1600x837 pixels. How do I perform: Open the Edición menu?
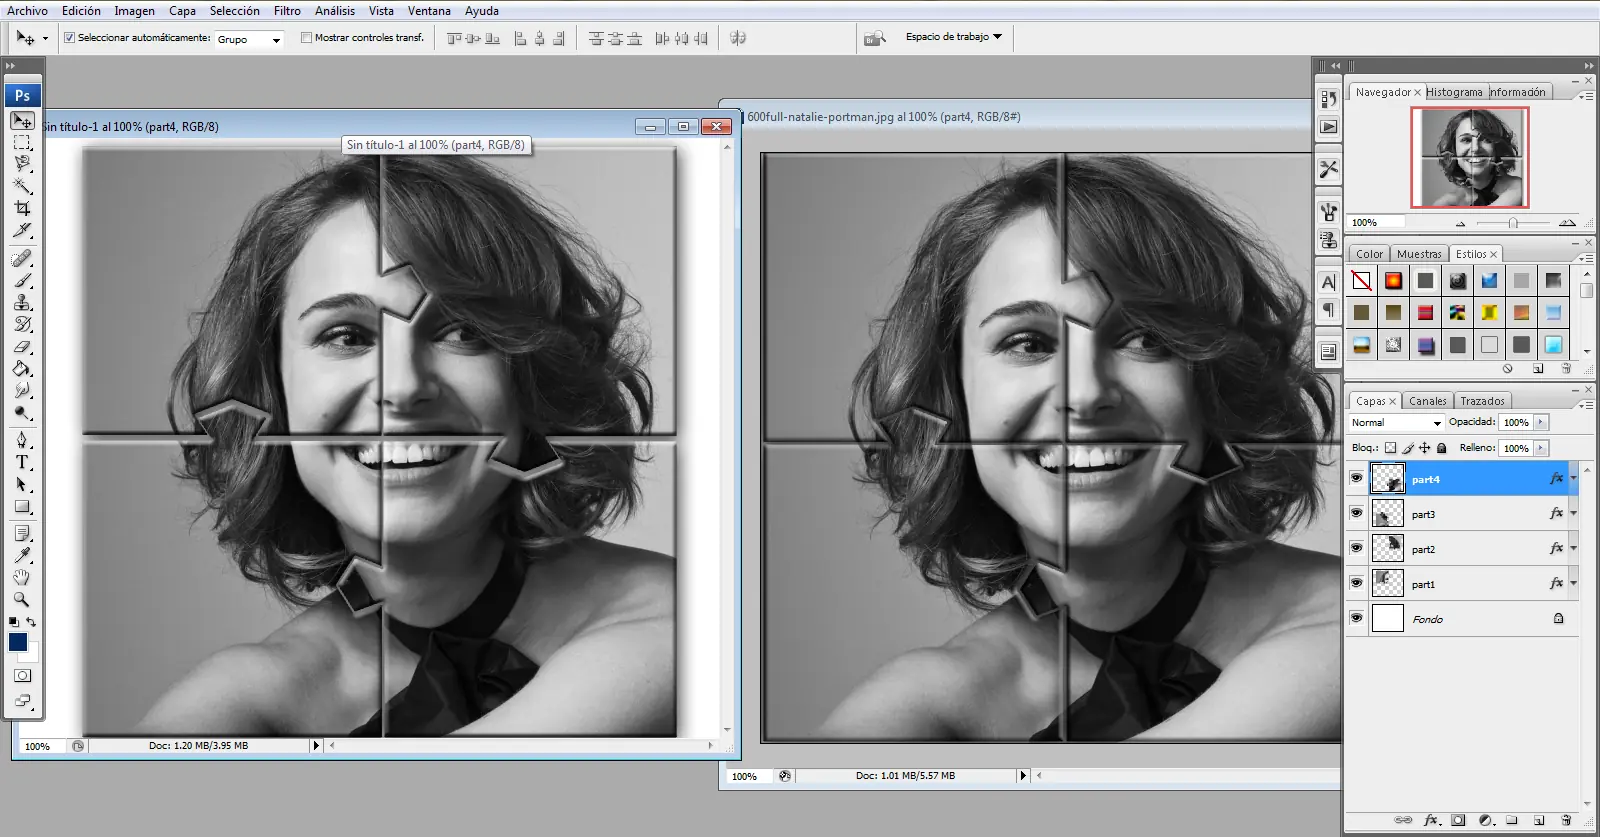point(81,11)
